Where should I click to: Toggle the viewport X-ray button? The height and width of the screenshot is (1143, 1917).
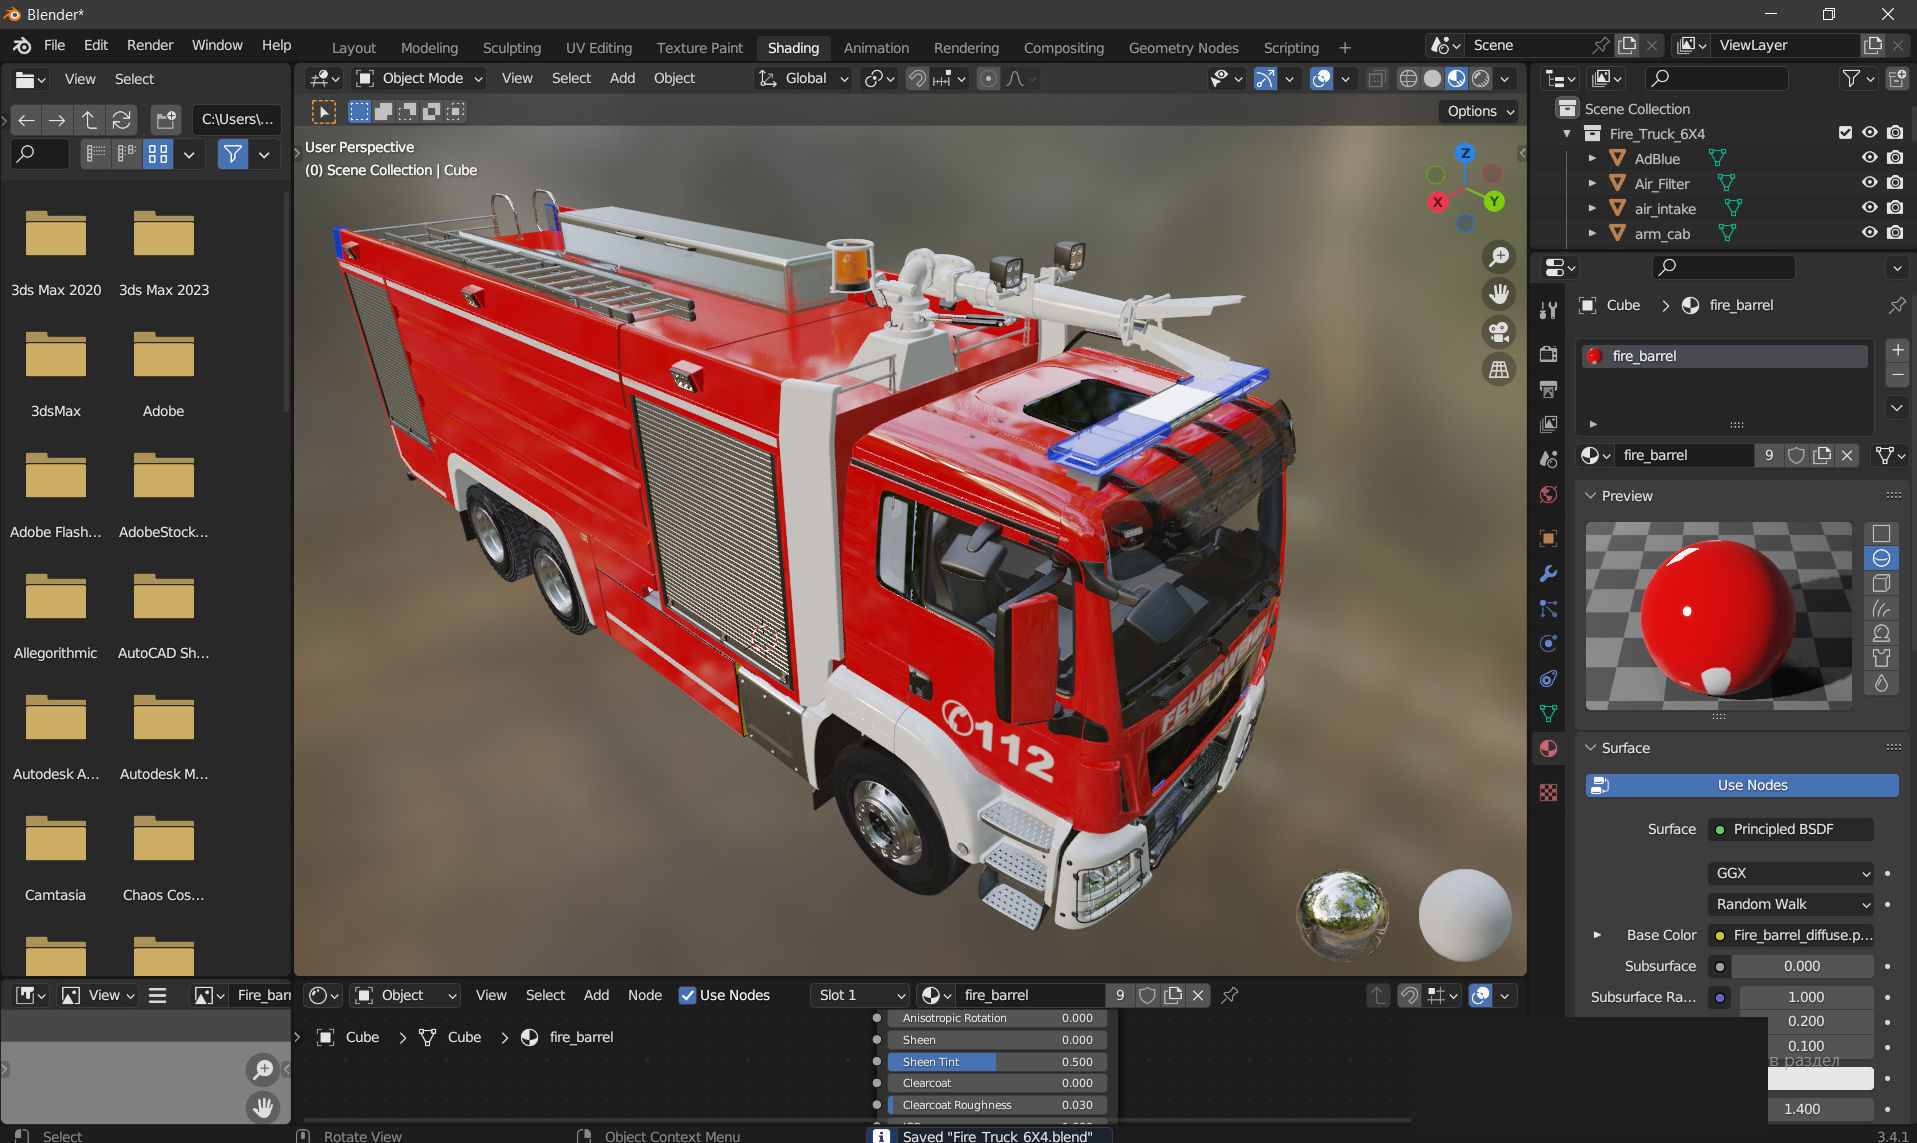pos(1377,78)
